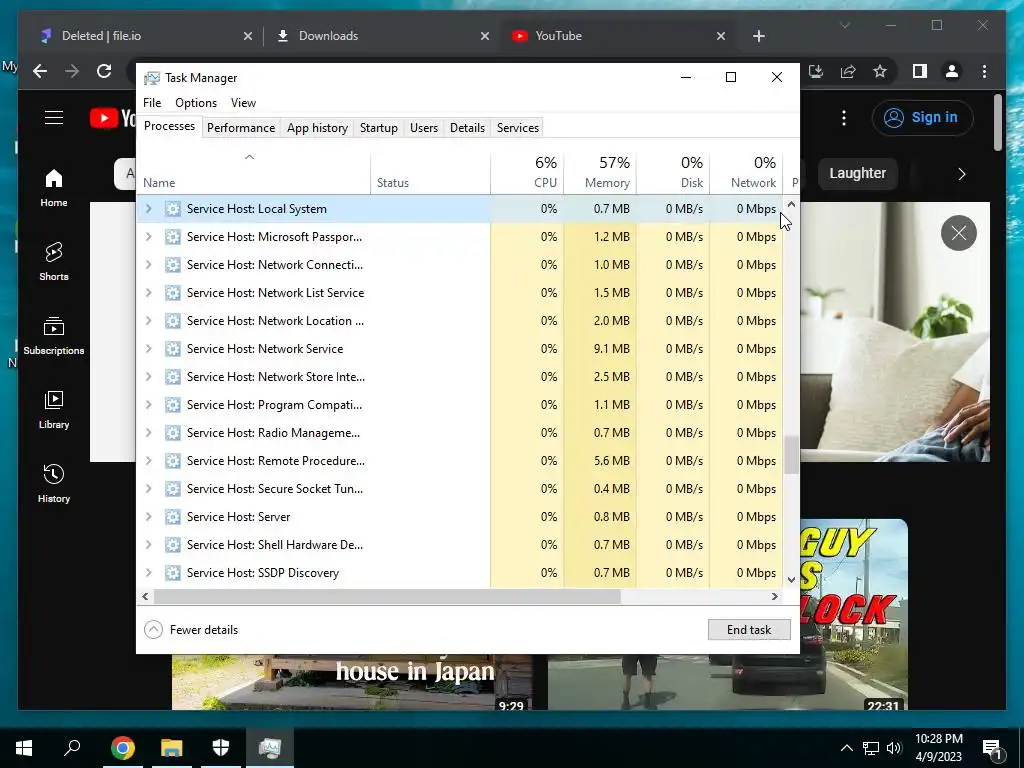1024x768 pixels.
Task: Open YouTube settings three-dot menu
Action: [x=844, y=118]
